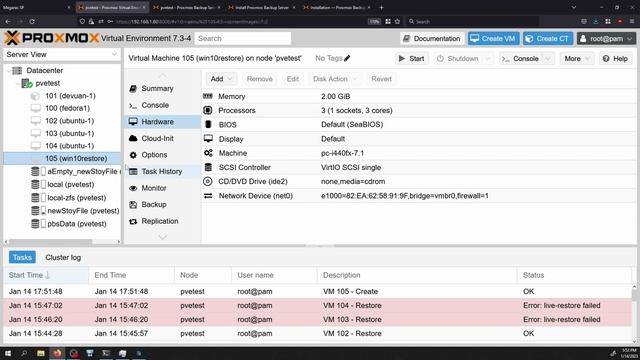Open Cloud-Init settings

pos(157,138)
